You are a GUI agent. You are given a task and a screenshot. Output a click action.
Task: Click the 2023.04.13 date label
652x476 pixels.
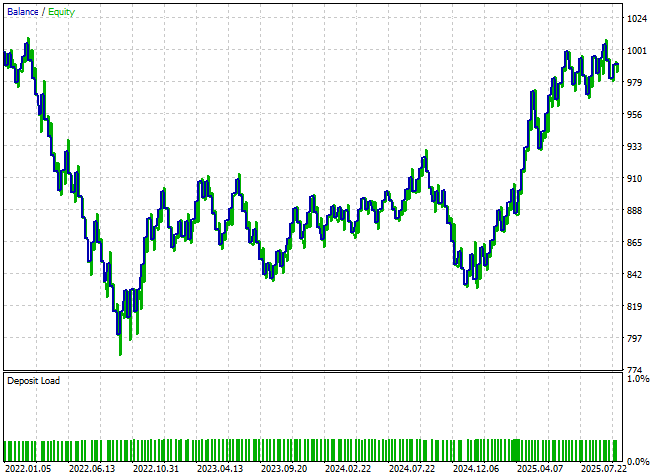click(220, 469)
